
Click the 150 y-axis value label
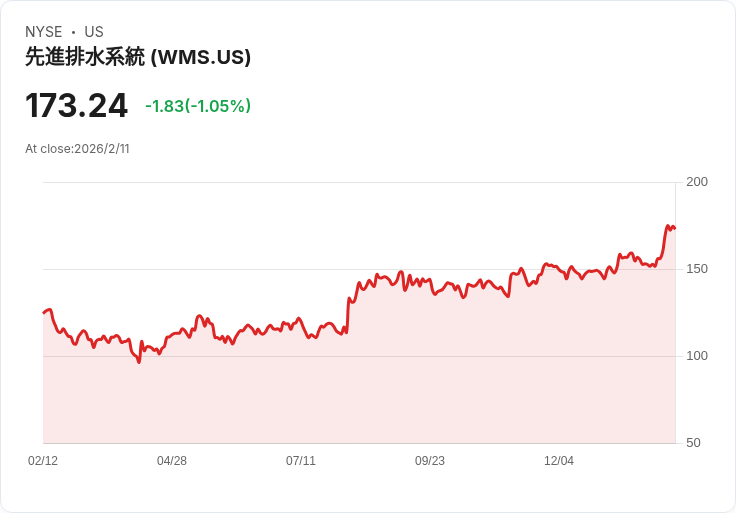coord(697,269)
